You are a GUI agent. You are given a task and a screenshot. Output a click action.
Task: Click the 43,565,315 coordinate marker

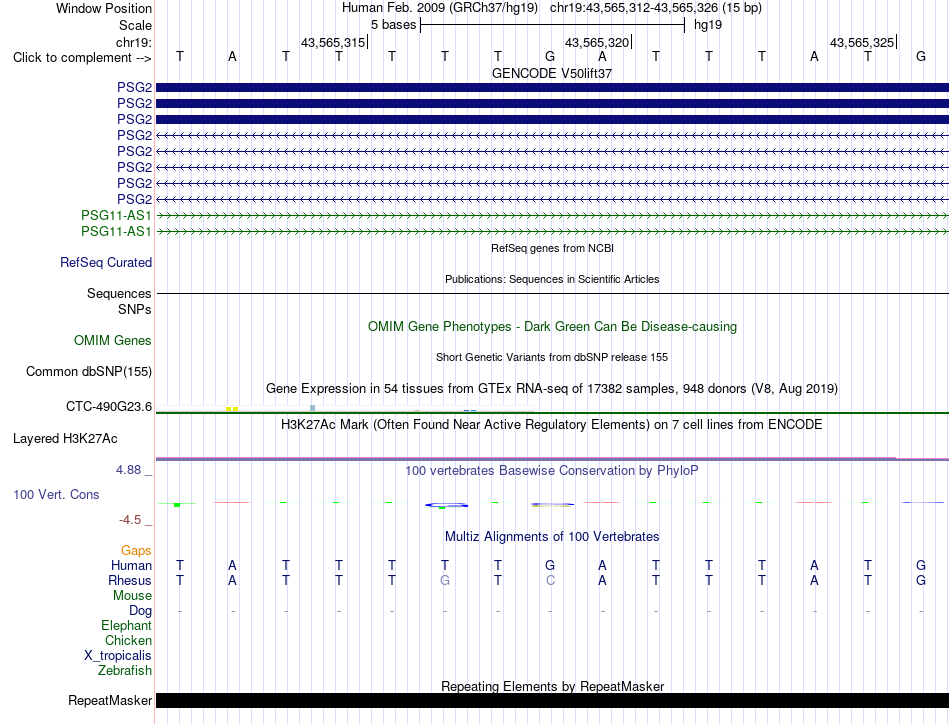point(333,42)
